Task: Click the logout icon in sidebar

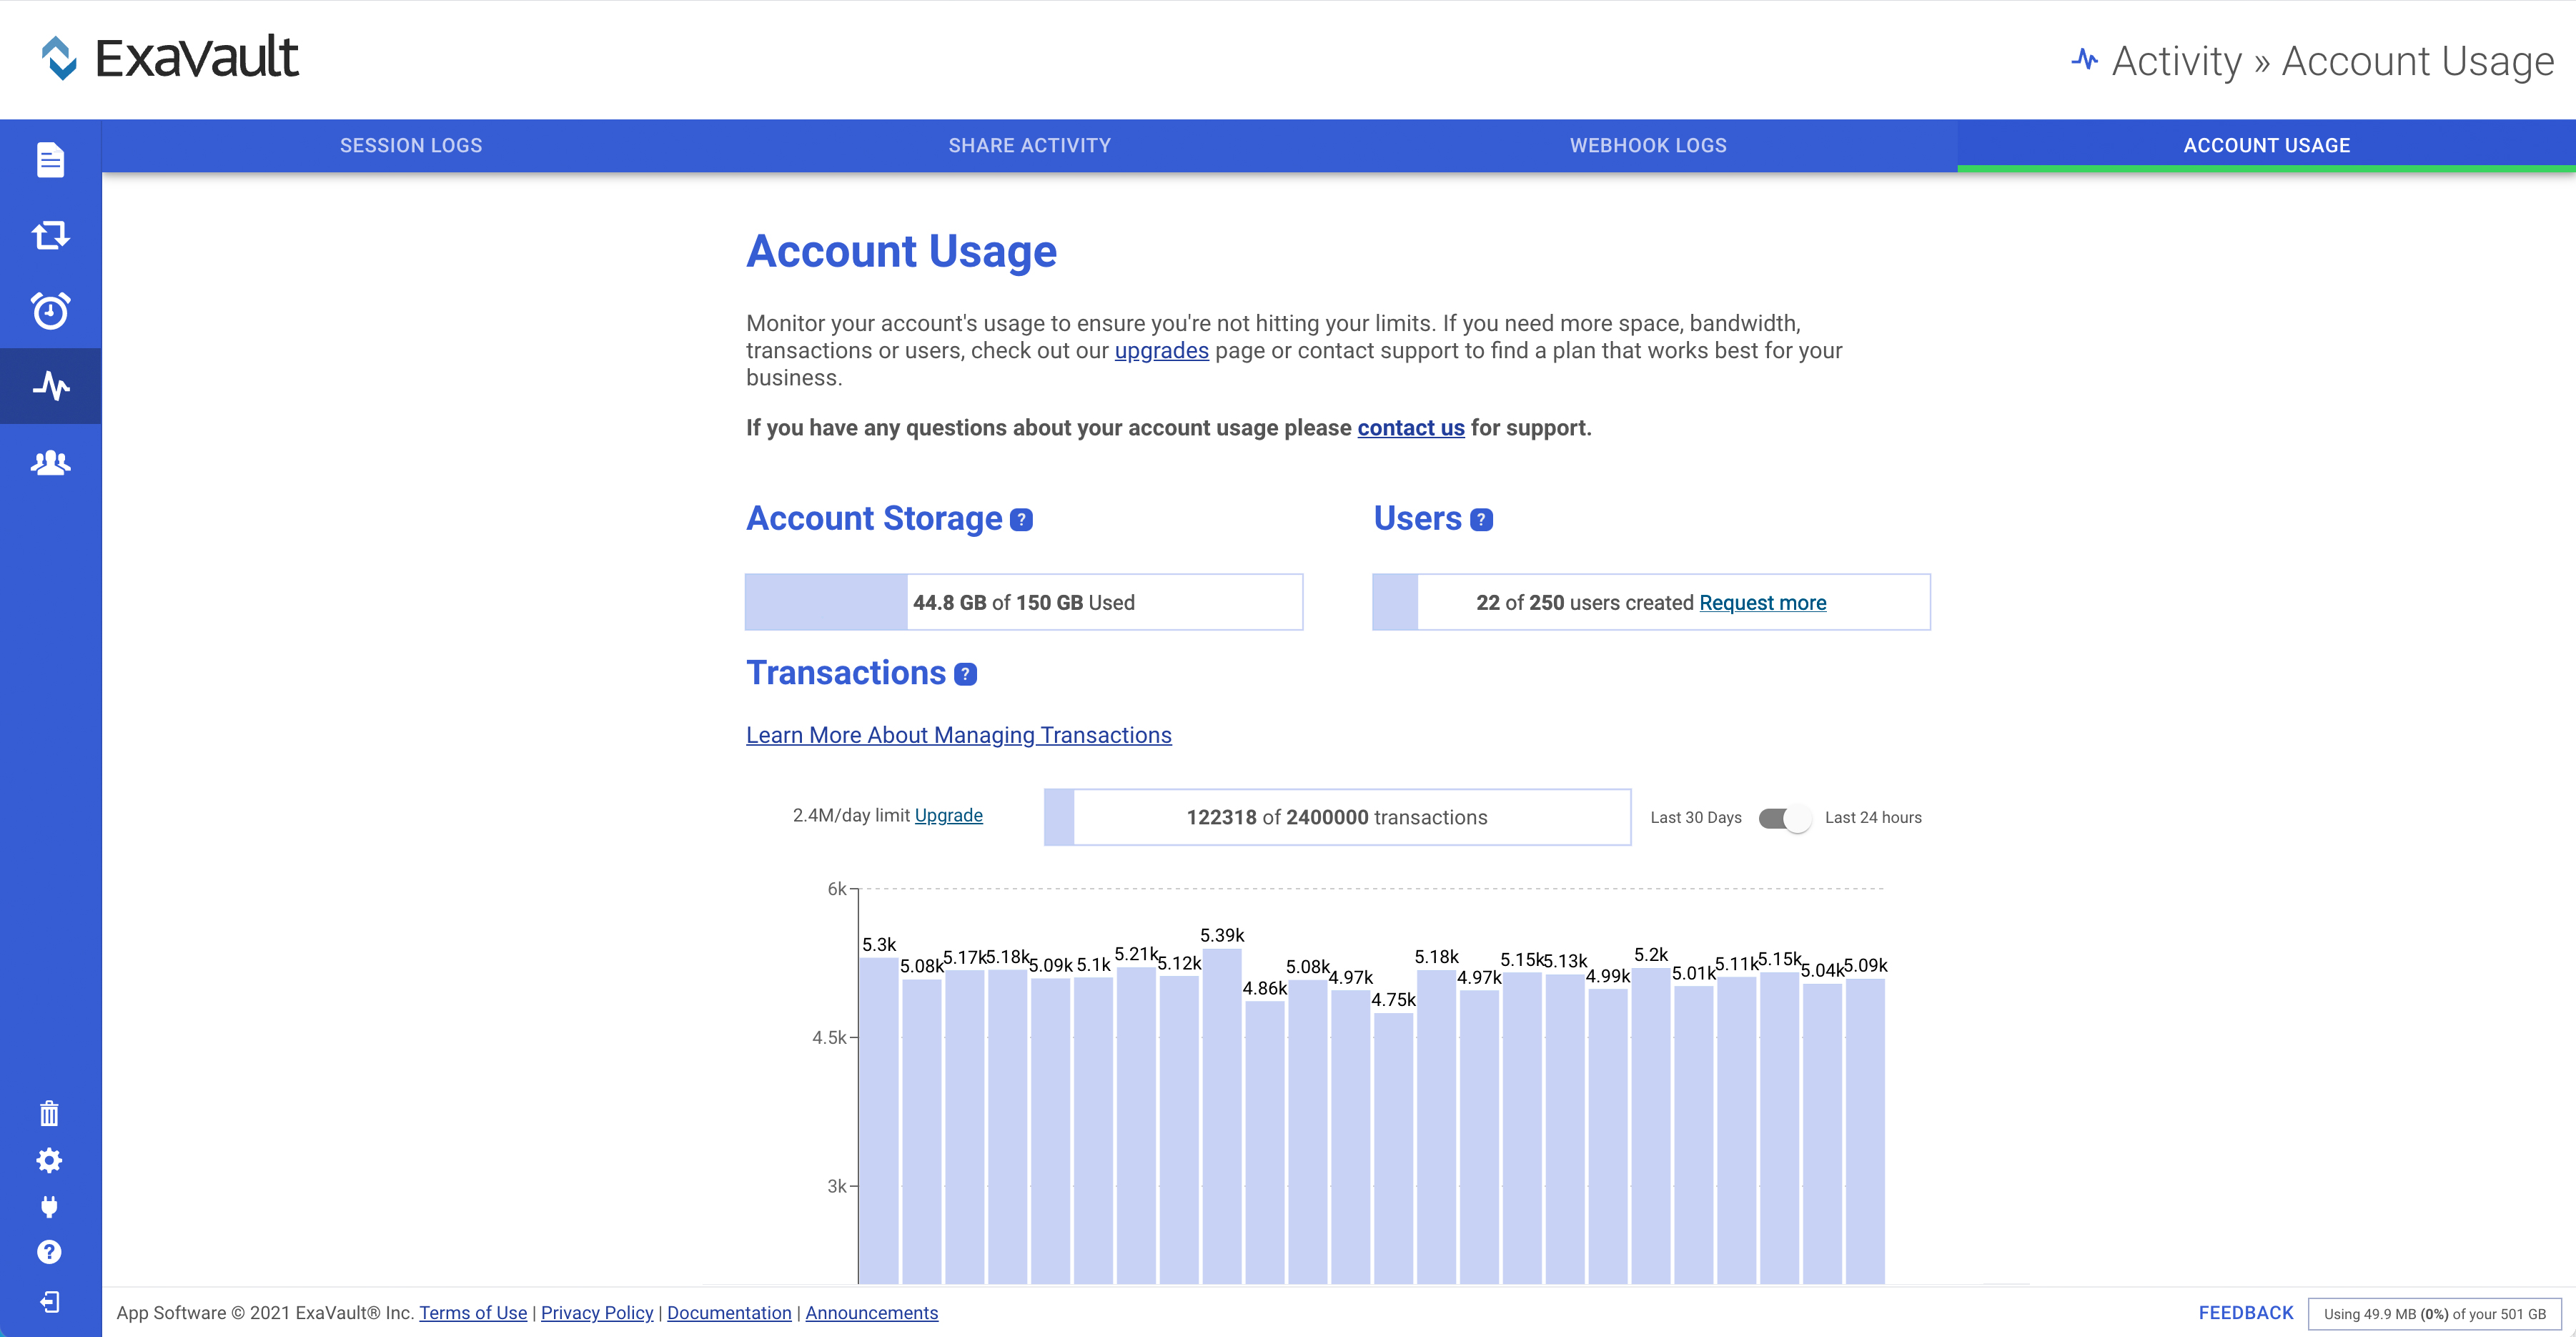Action: click(49, 1301)
